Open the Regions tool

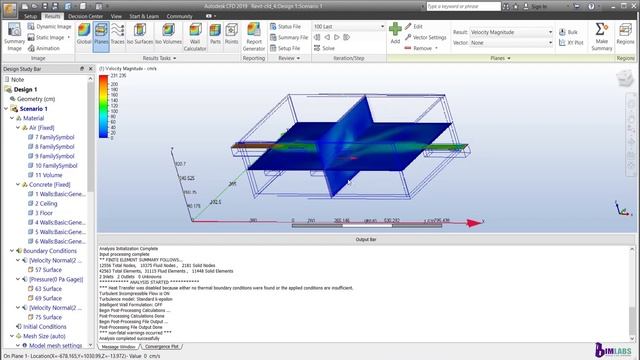coord(625,33)
